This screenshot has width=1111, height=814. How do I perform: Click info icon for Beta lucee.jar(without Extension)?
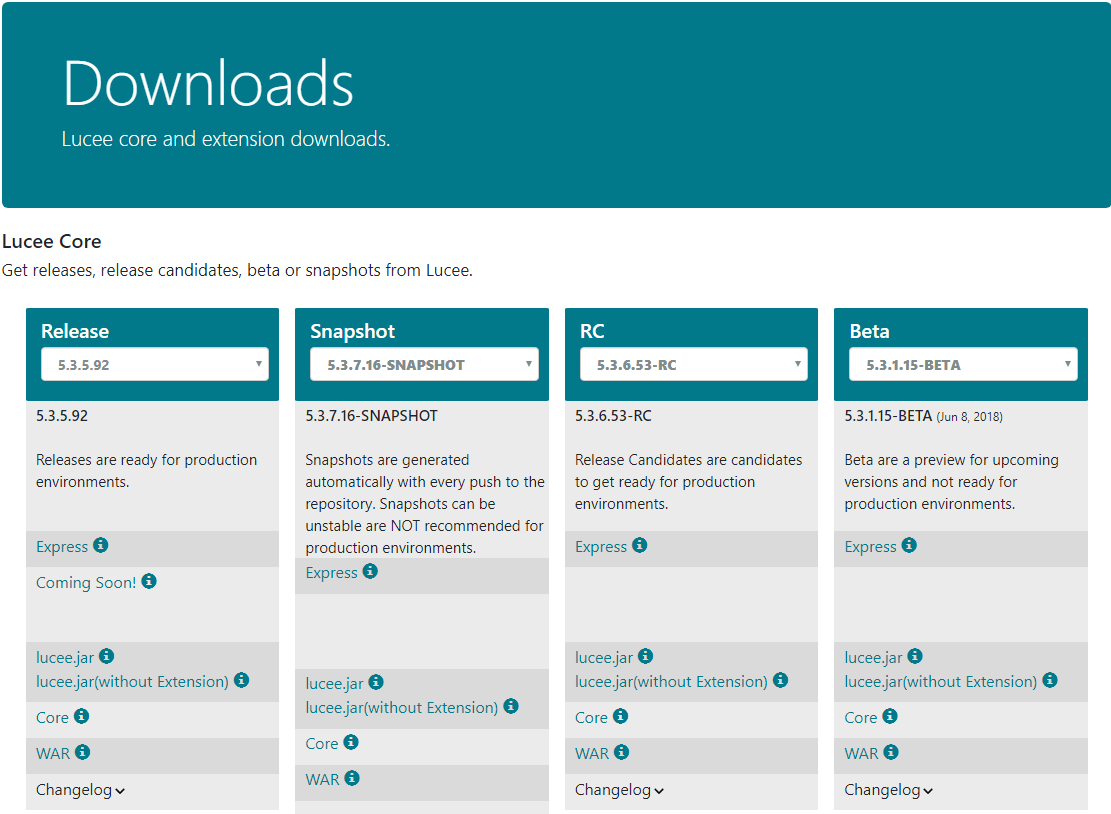click(x=1050, y=680)
